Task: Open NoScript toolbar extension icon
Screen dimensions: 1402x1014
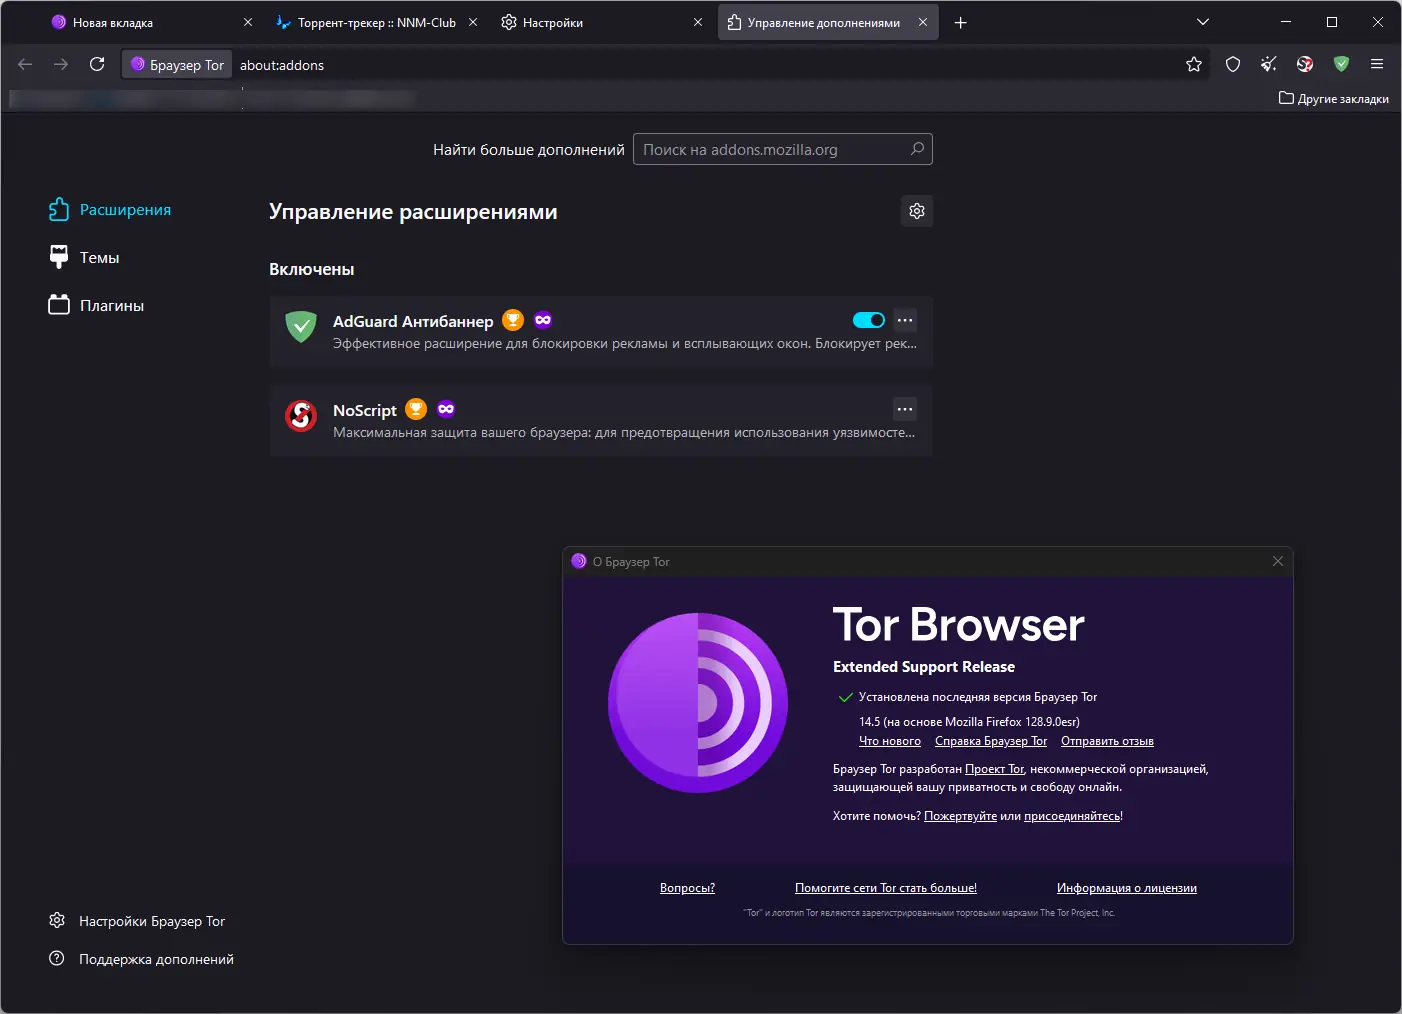Action: (1305, 64)
